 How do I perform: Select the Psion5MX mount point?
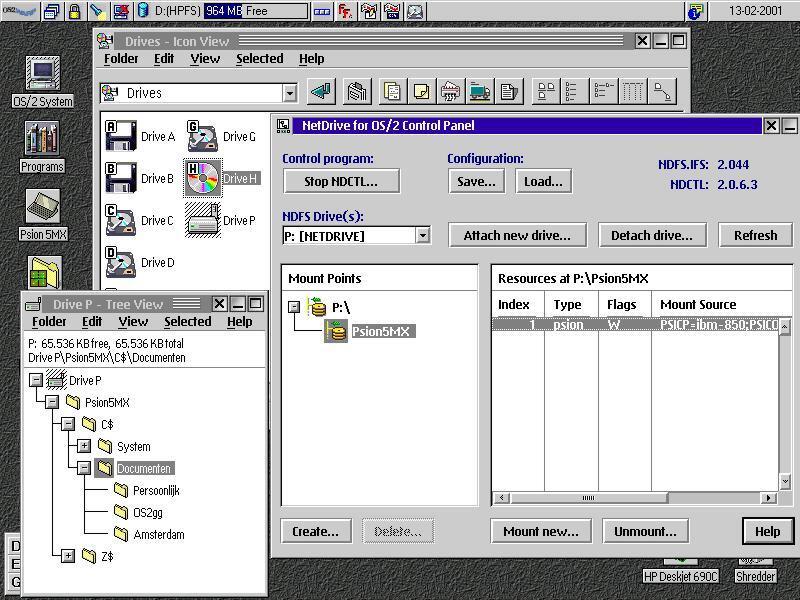pyautogui.click(x=381, y=331)
